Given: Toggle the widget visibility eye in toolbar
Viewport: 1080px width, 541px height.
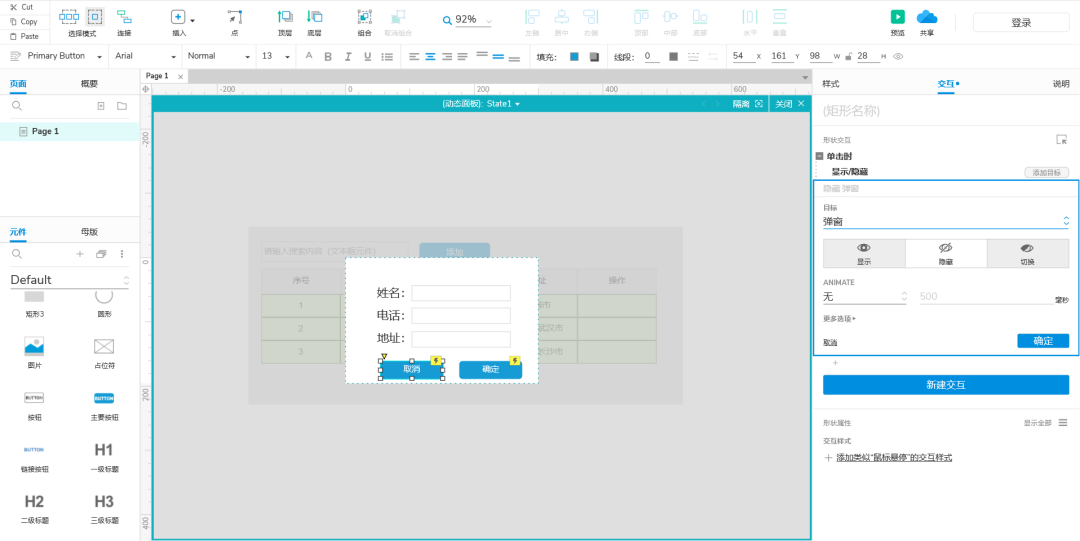Looking at the screenshot, I should click(897, 57).
